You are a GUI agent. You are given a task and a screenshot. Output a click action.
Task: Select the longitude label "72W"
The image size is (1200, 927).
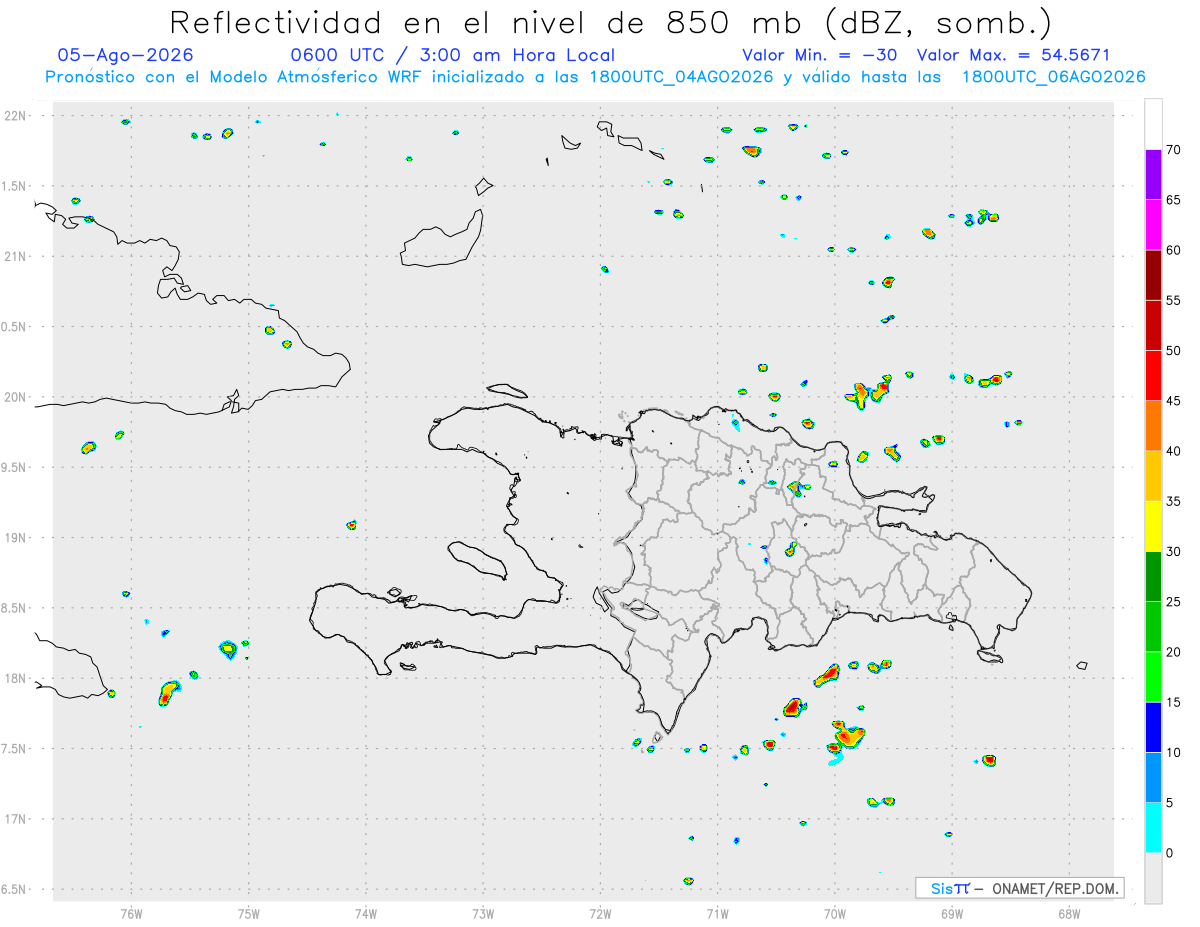pos(600,913)
